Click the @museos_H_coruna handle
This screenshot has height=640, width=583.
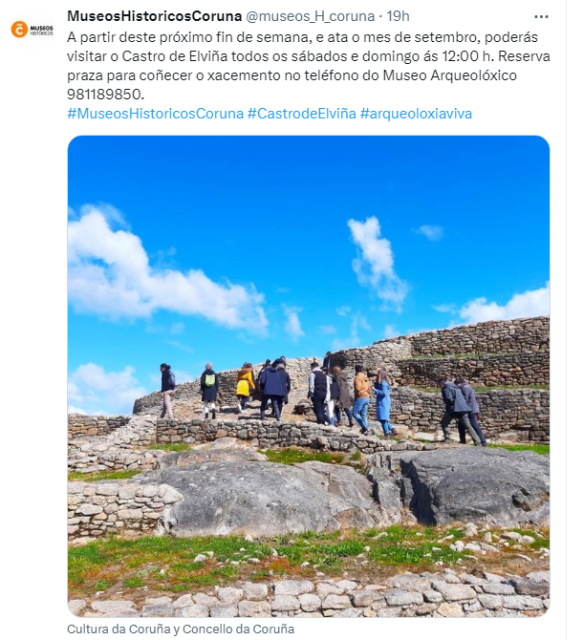point(310,16)
